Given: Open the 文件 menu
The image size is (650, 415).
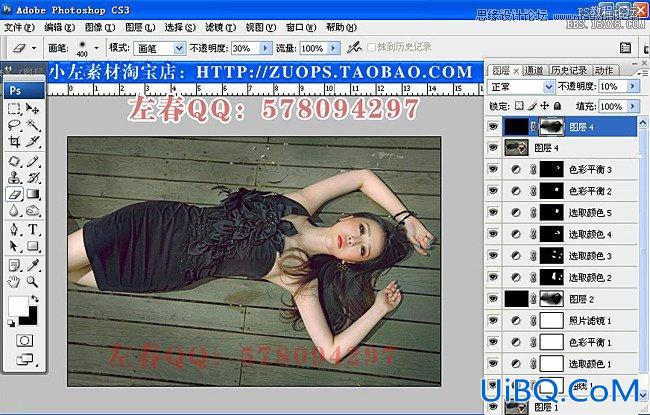Looking at the screenshot, I should (x=19, y=27).
